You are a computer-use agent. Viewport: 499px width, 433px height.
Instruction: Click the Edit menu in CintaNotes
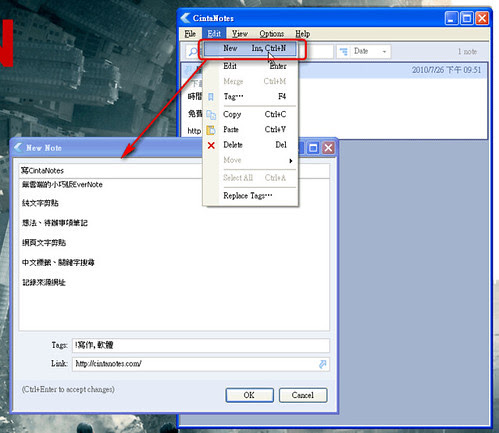pos(214,34)
